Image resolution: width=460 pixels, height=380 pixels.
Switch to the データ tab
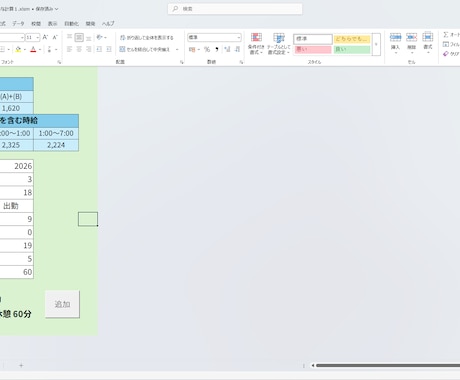18,23
